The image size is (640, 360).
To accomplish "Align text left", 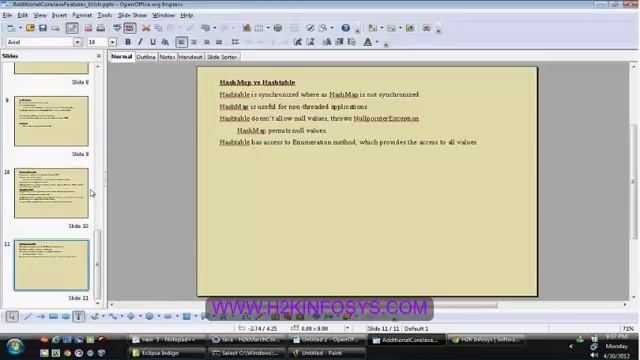I will (x=182, y=42).
